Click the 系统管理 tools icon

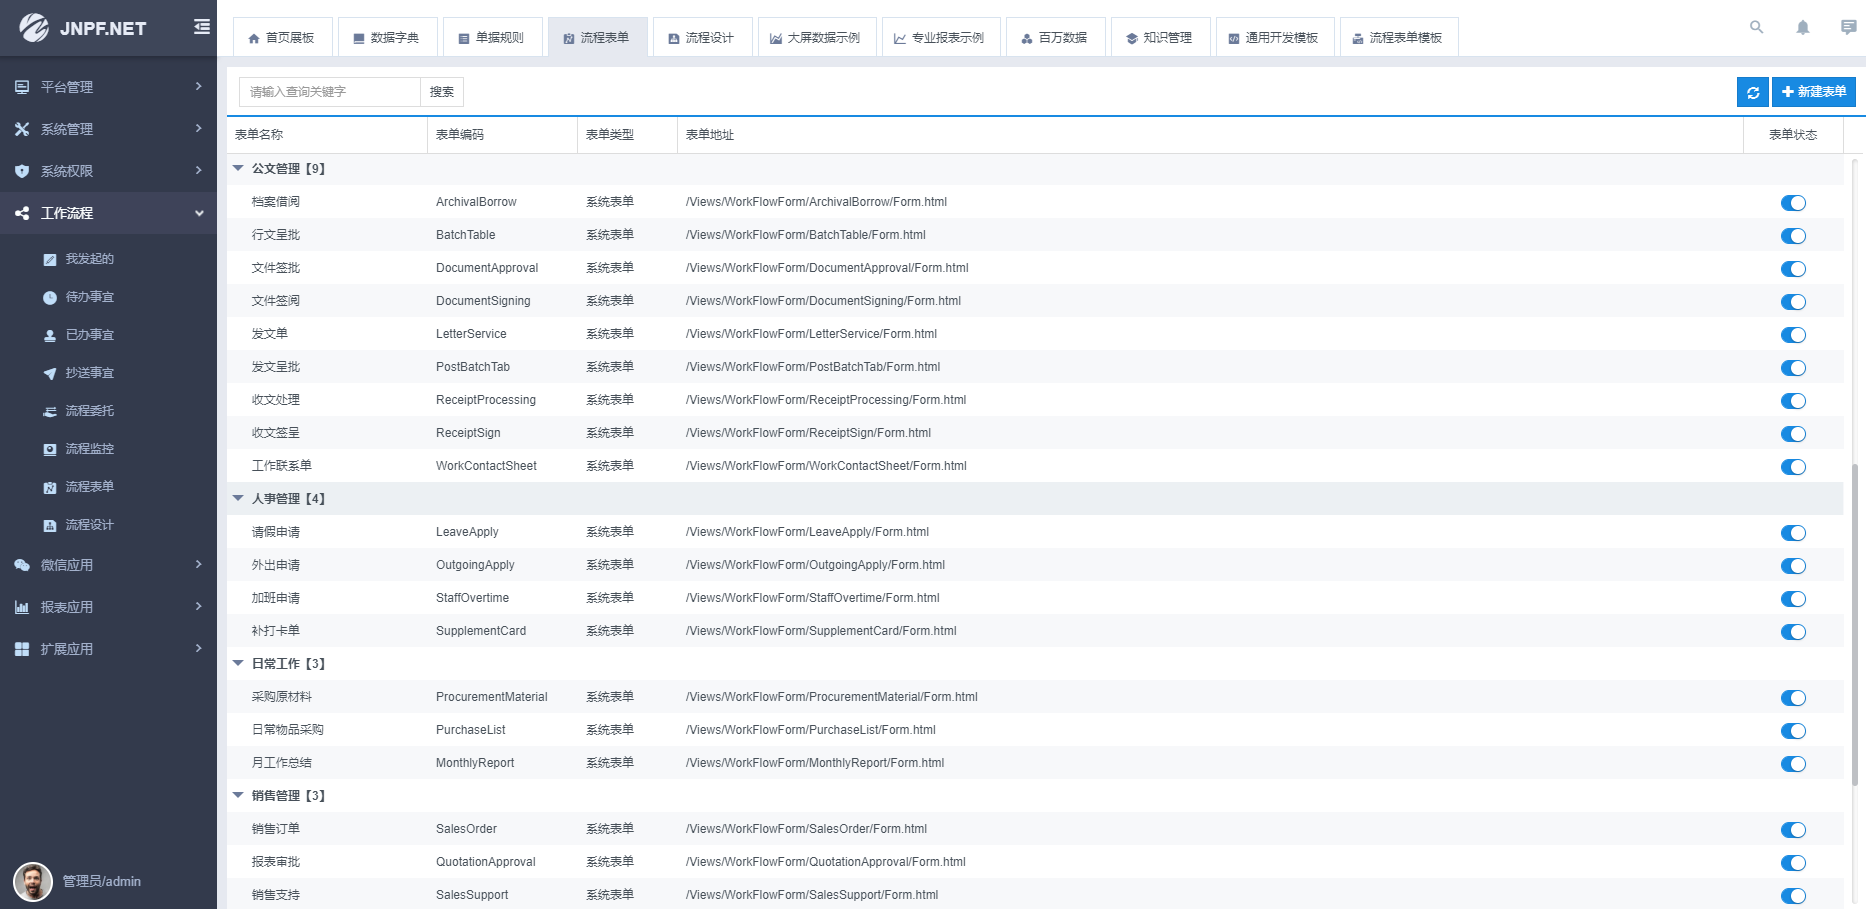22,129
